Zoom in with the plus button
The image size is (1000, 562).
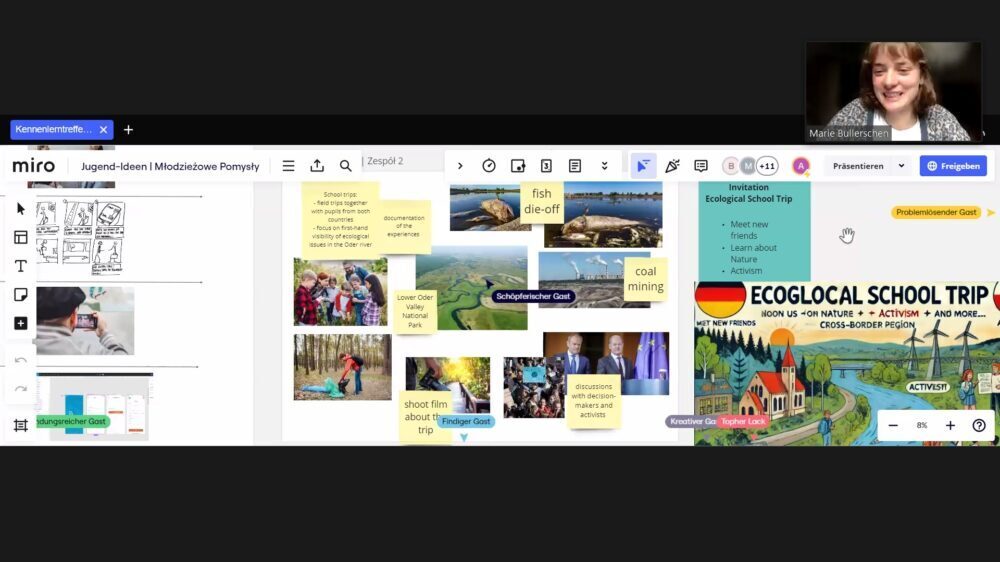point(950,425)
